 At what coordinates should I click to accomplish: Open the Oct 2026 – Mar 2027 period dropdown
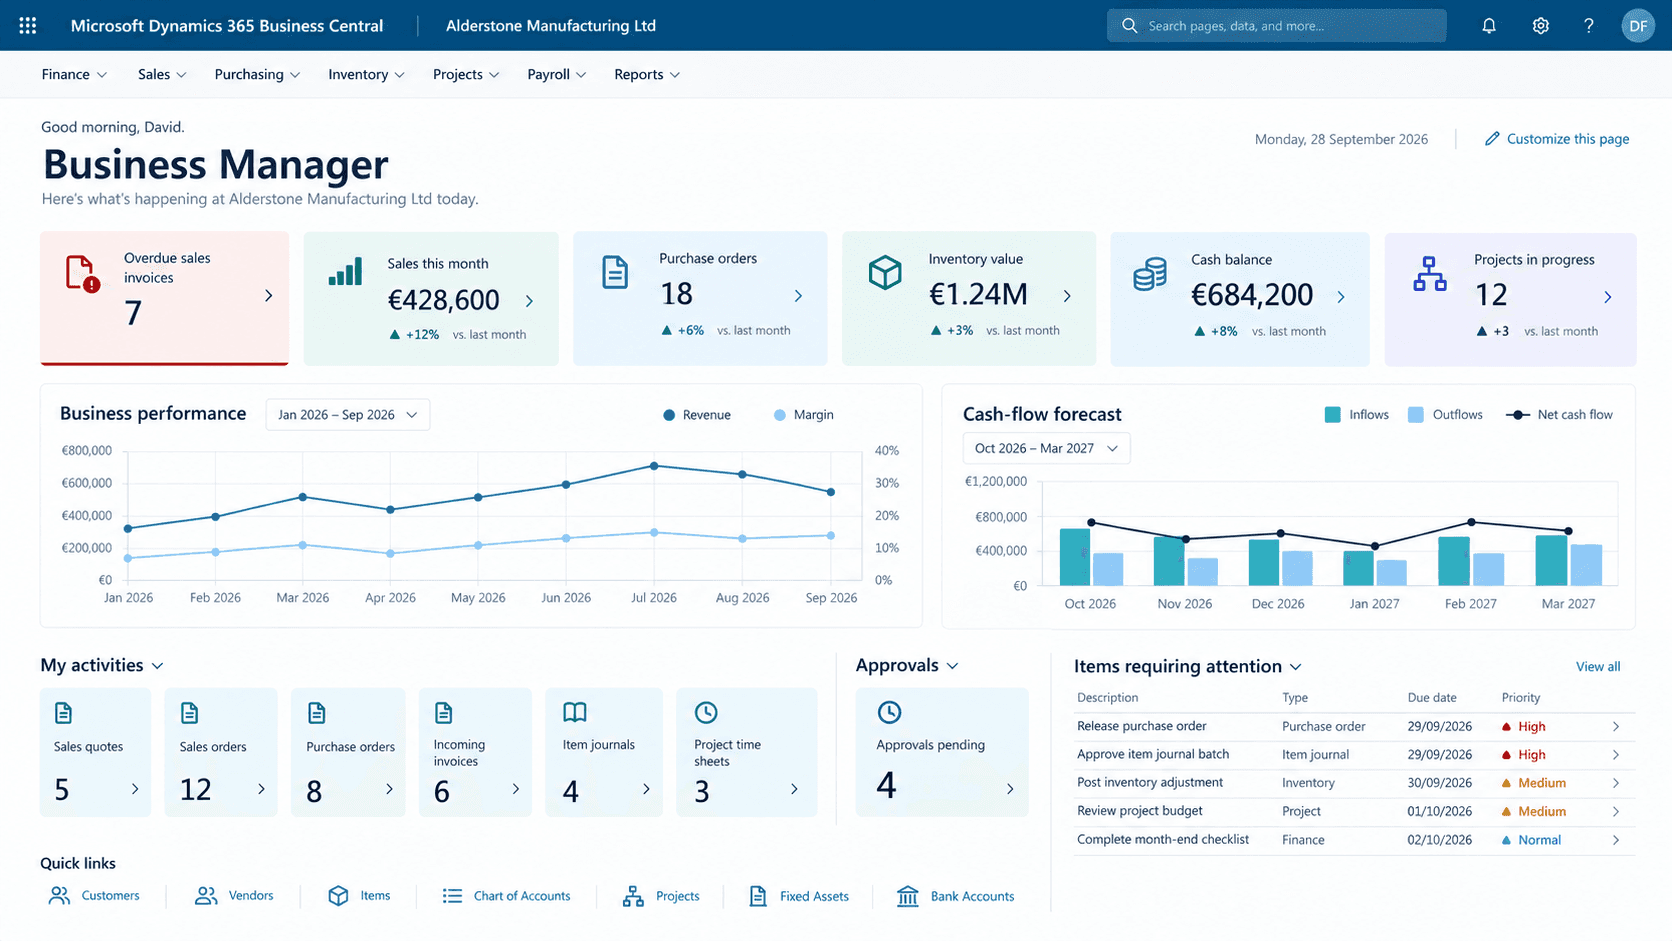tap(1046, 448)
